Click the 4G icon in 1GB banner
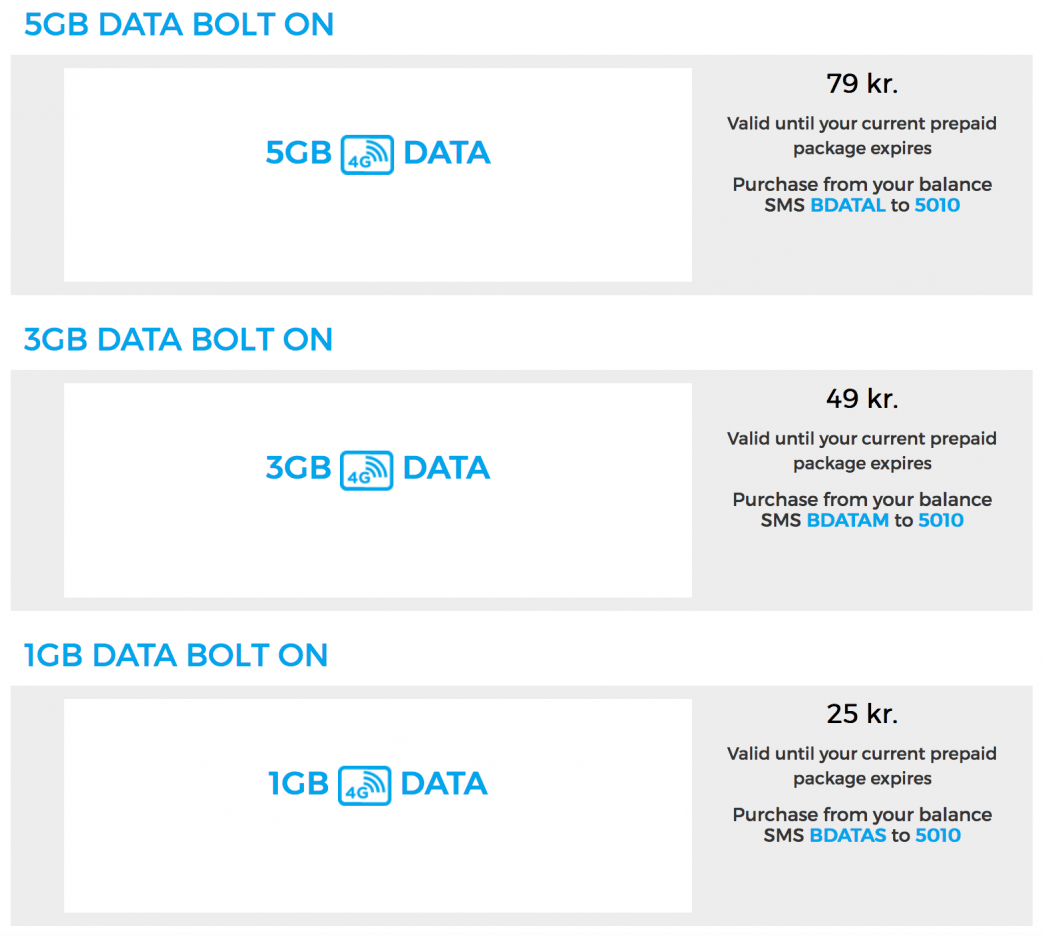This screenshot has height=936, width=1042. (364, 785)
